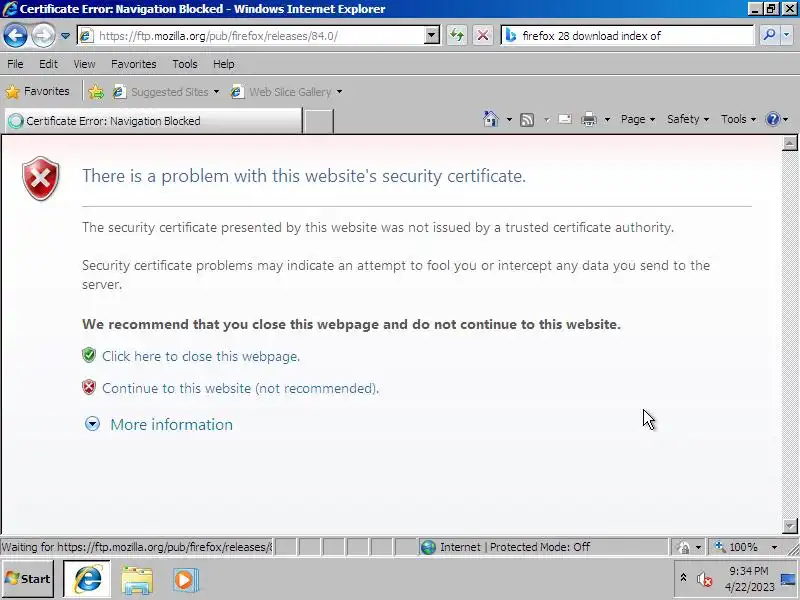
Task: Open a new blank tab
Action: coord(318,121)
